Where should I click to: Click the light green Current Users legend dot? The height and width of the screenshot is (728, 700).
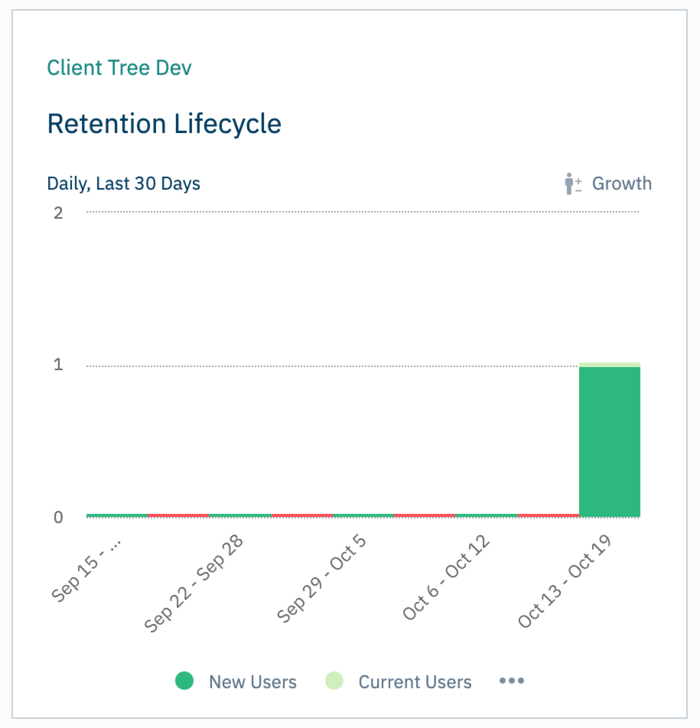[334, 681]
